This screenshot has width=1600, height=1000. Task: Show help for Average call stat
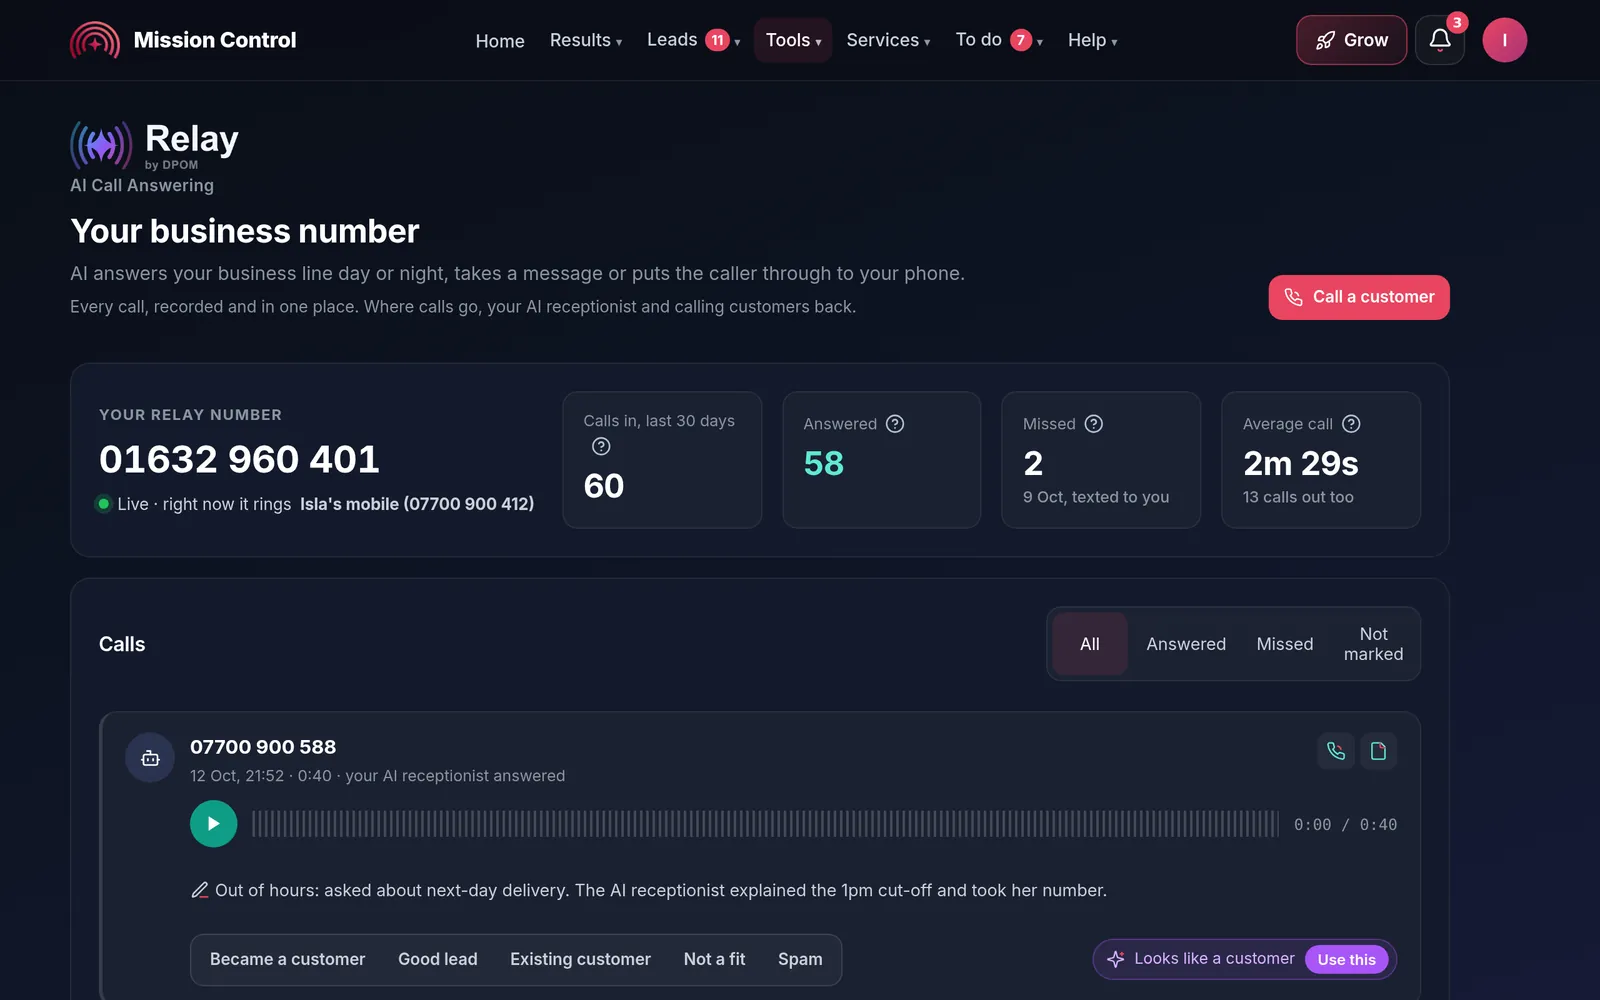(1351, 424)
